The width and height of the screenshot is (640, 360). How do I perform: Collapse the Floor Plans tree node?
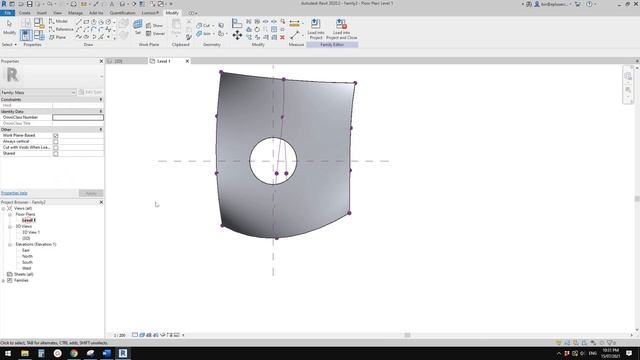[x=10, y=214]
